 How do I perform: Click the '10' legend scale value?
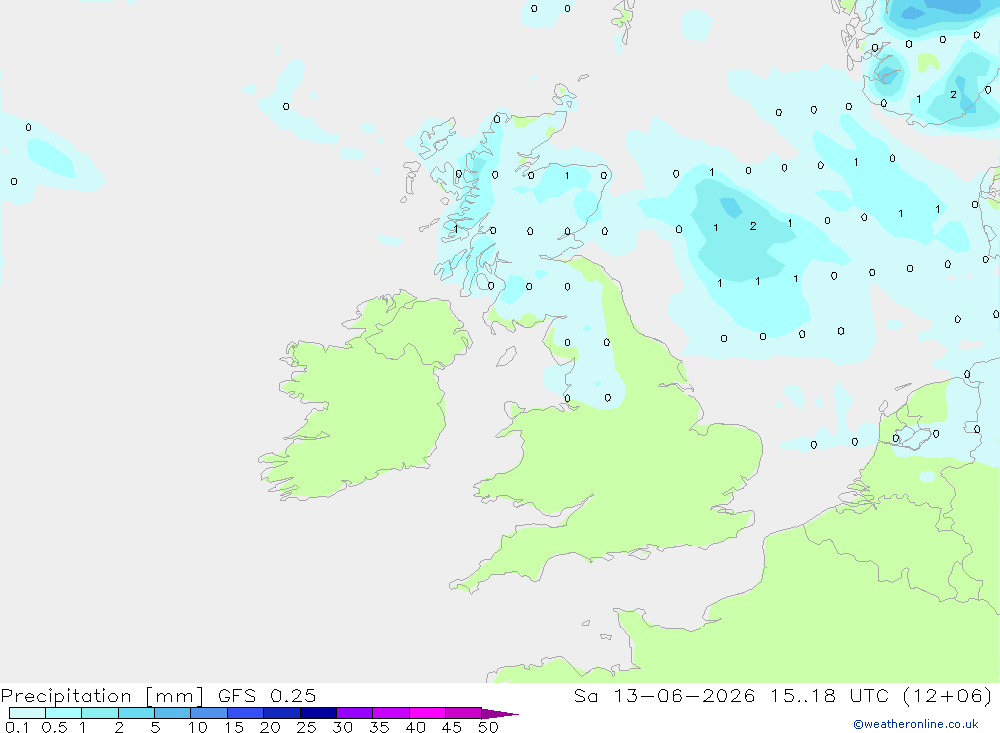click(198, 727)
